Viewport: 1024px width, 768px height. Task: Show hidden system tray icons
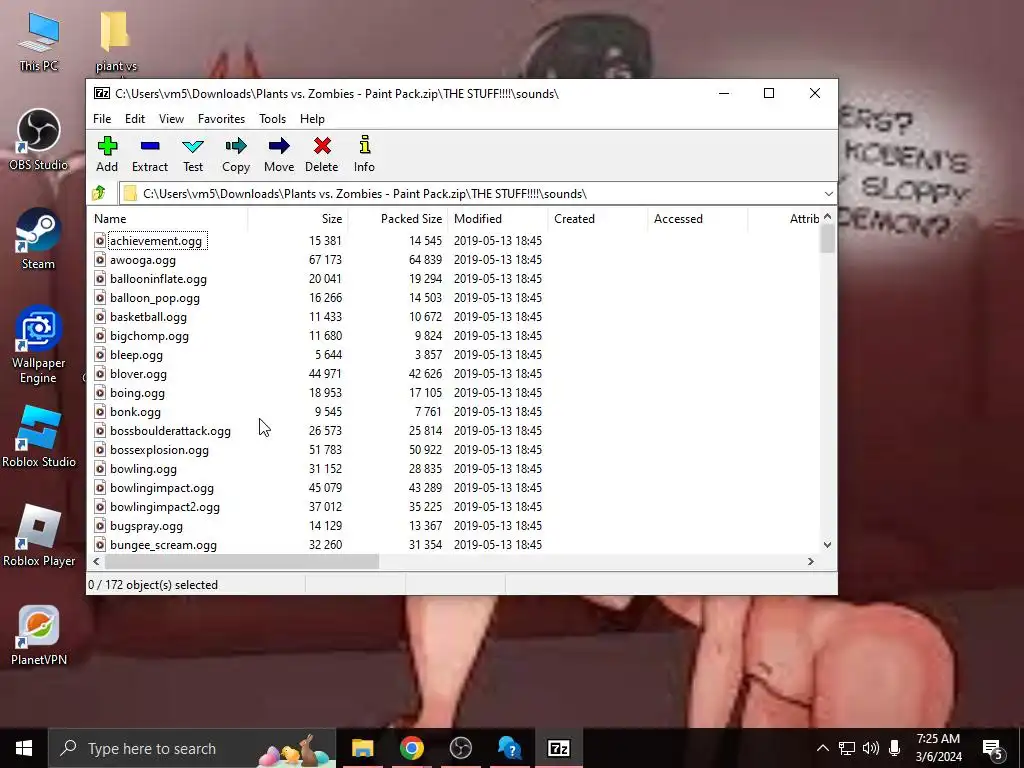823,748
